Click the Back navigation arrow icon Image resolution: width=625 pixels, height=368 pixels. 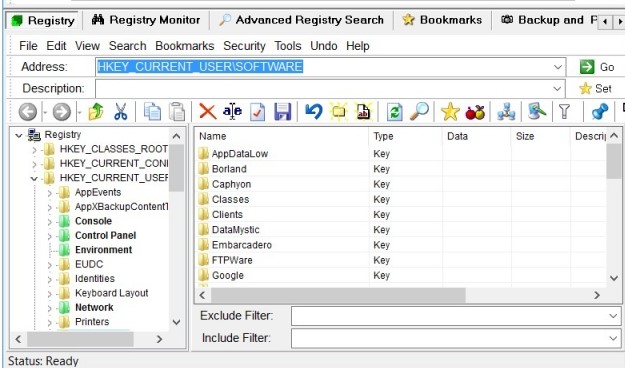coord(28,112)
